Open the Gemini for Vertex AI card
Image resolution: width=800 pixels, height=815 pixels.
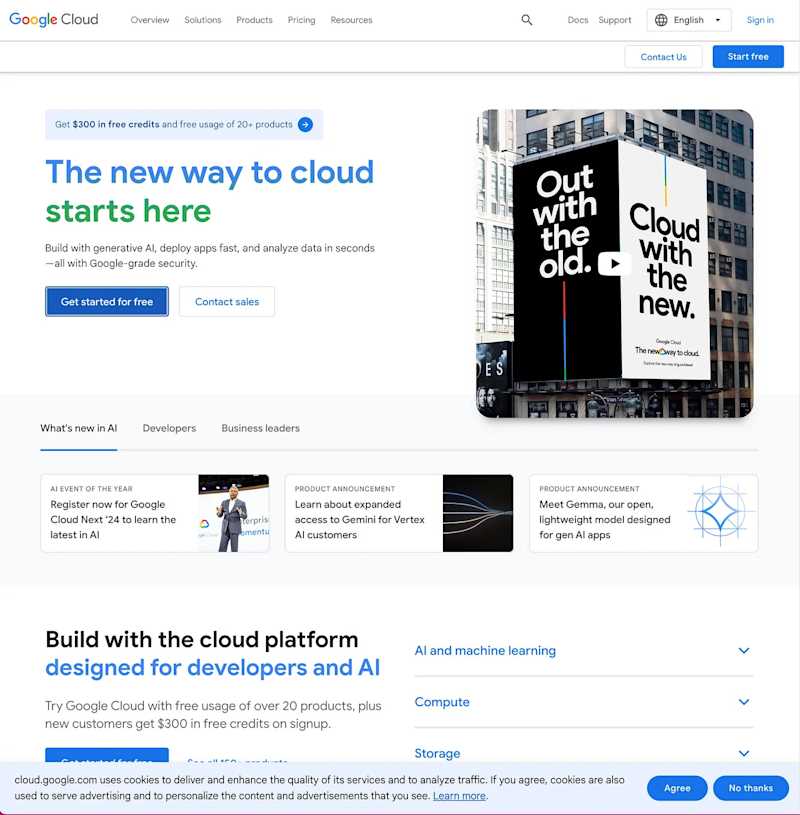coord(399,513)
